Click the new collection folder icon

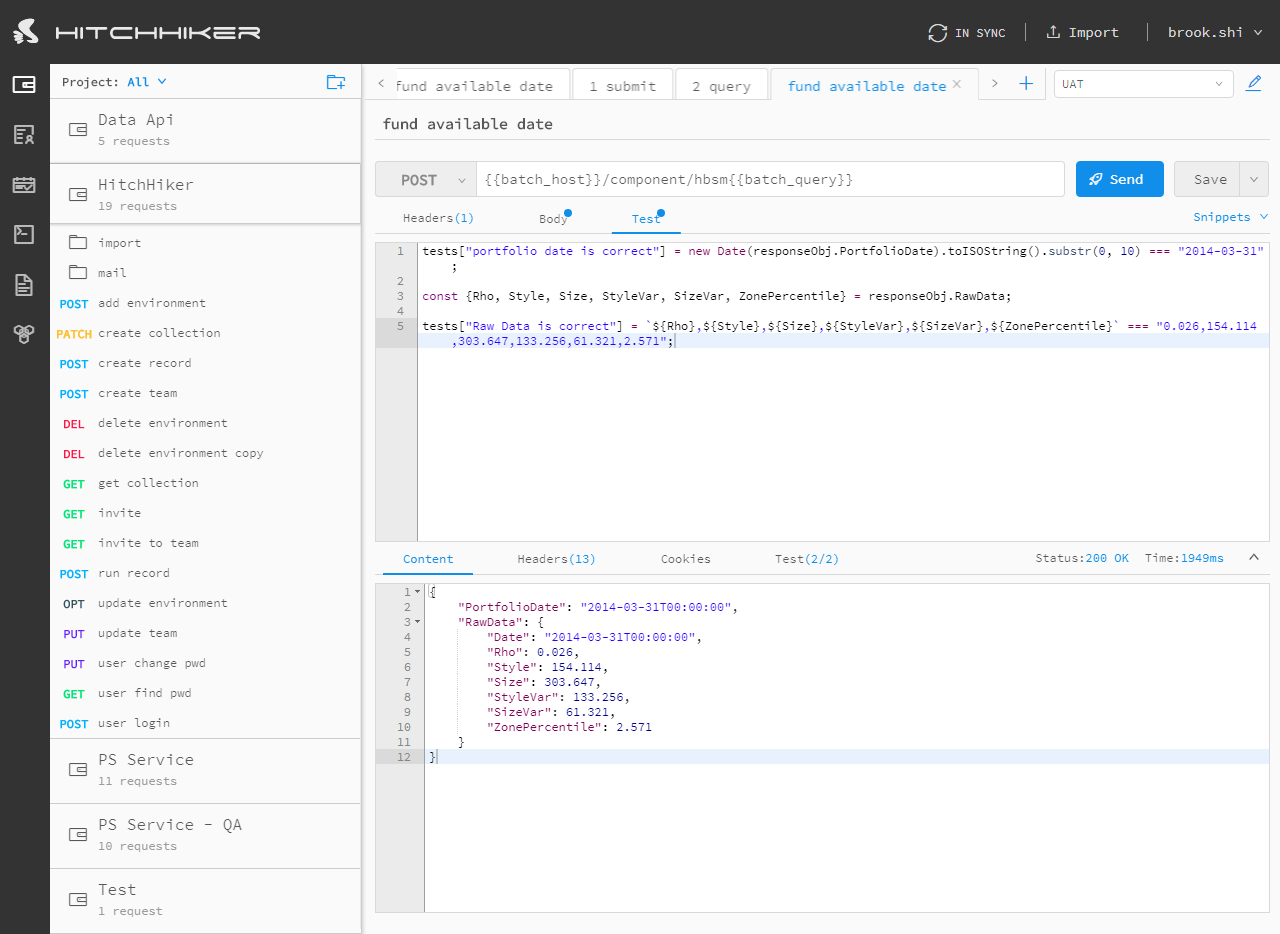(x=336, y=82)
